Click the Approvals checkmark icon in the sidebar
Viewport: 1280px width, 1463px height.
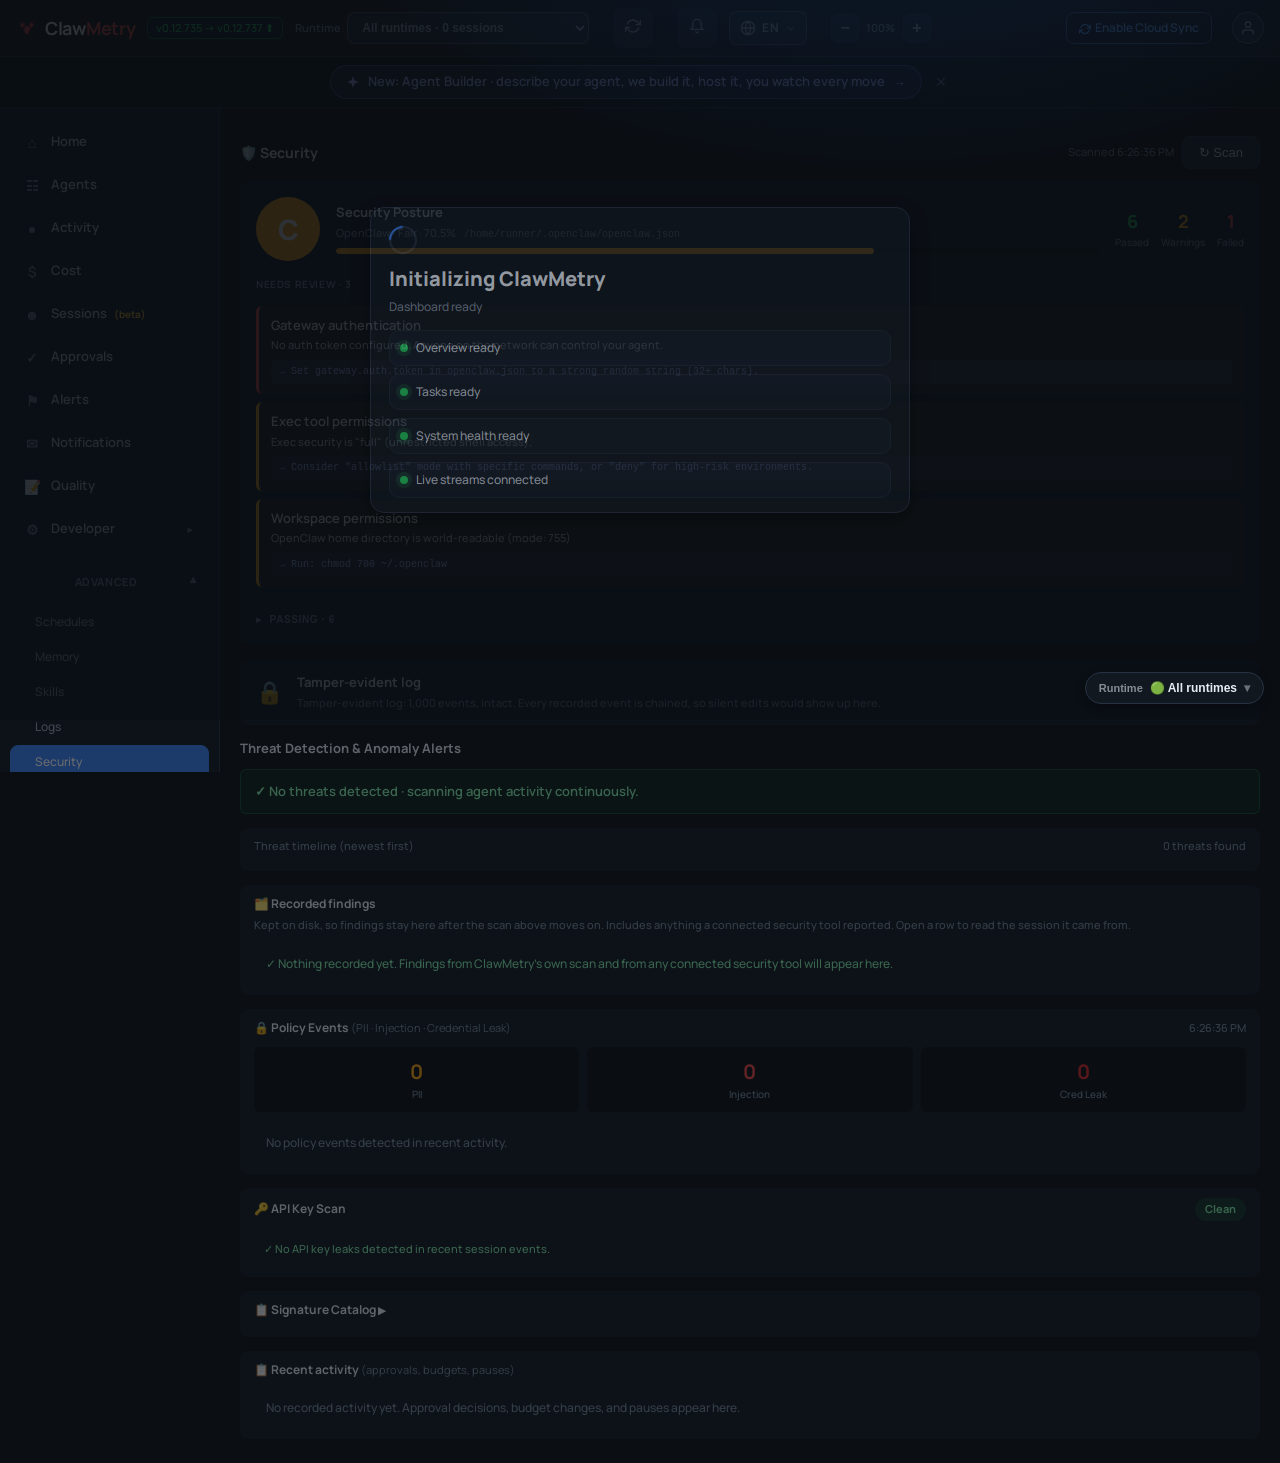[x=32, y=357]
